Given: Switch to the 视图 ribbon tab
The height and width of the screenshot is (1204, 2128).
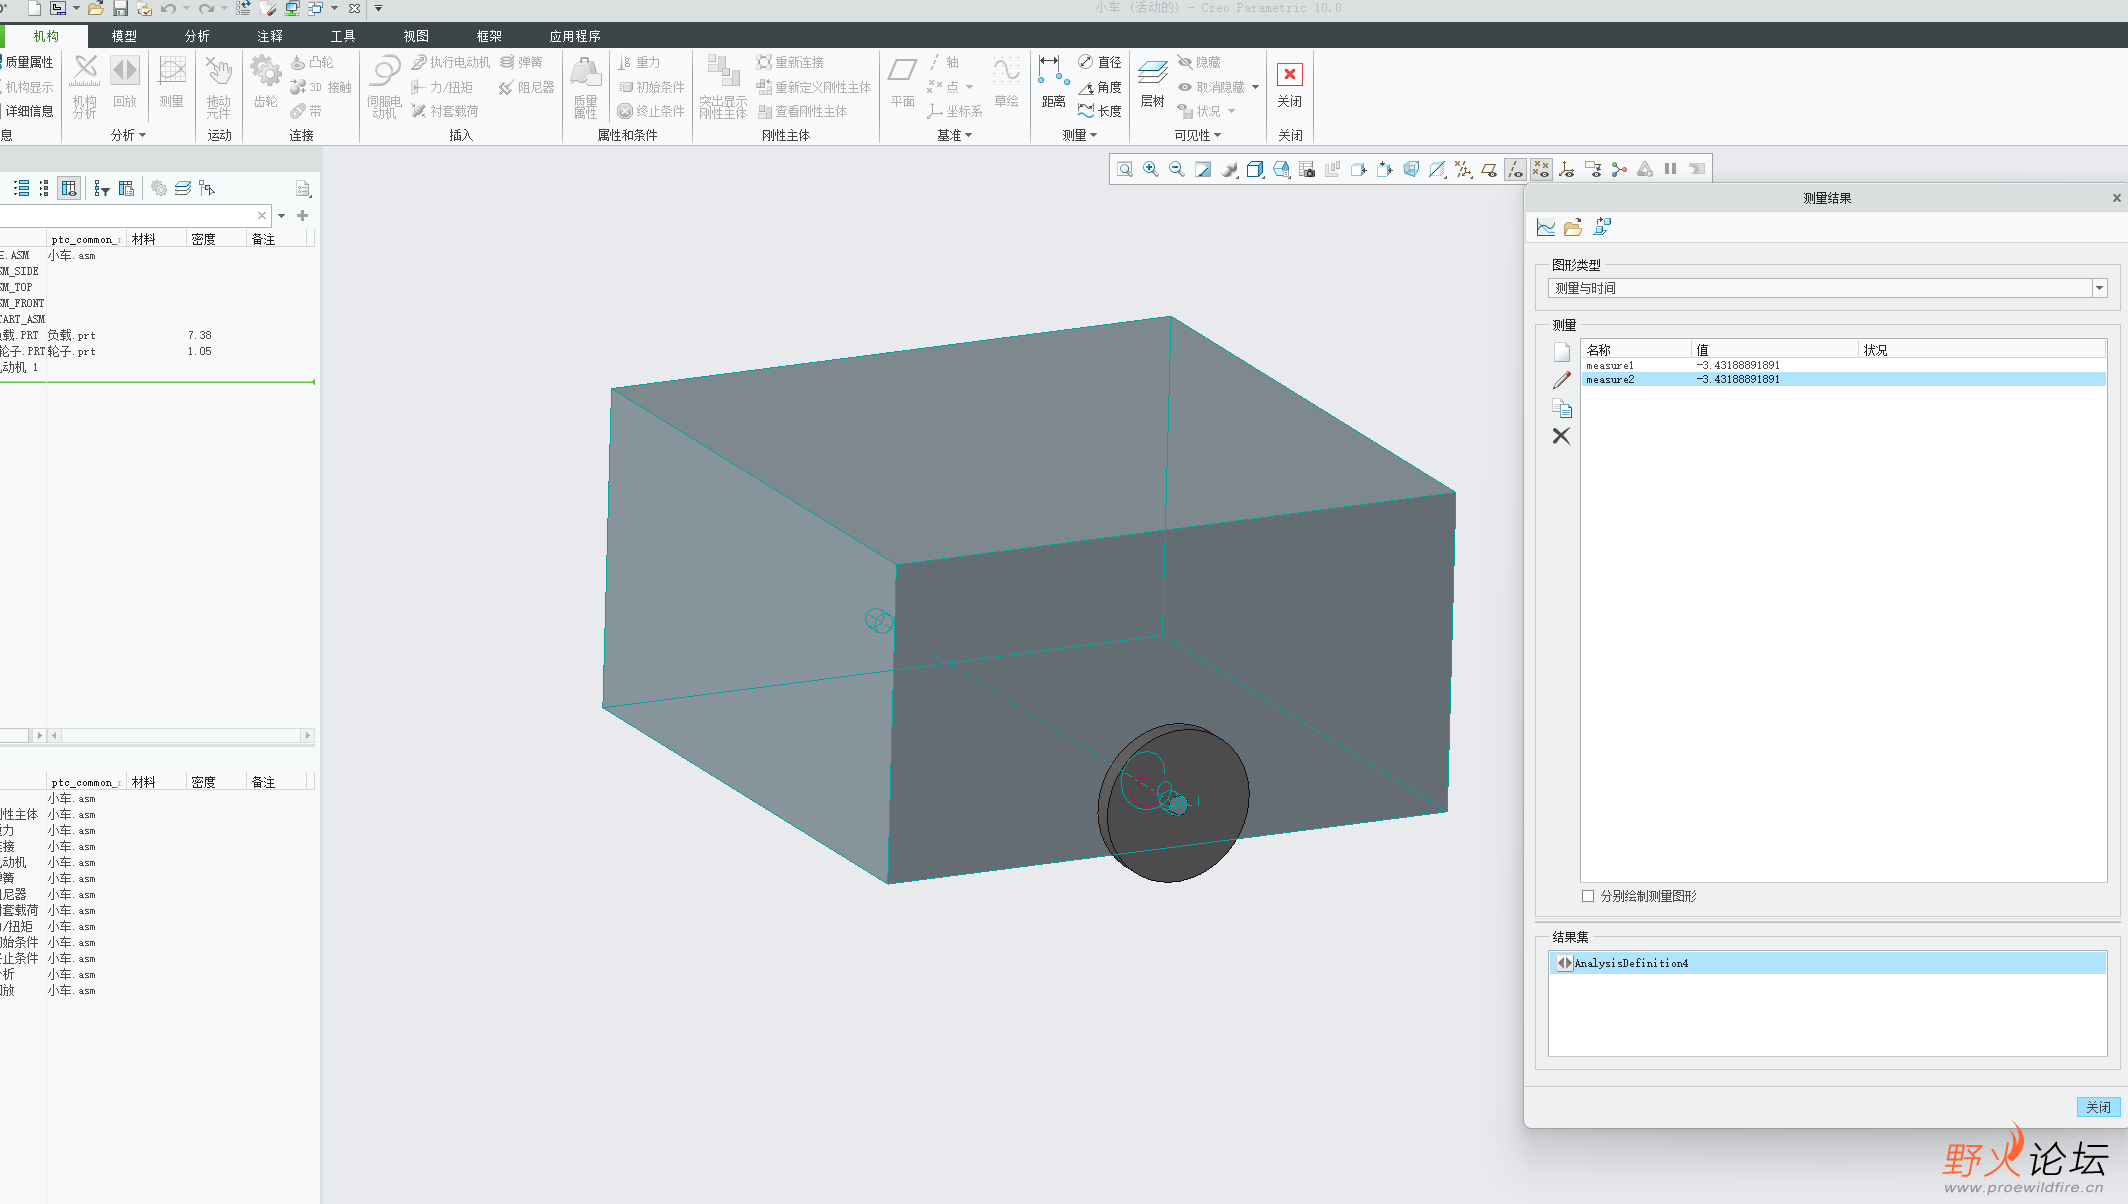Looking at the screenshot, I should click(416, 36).
